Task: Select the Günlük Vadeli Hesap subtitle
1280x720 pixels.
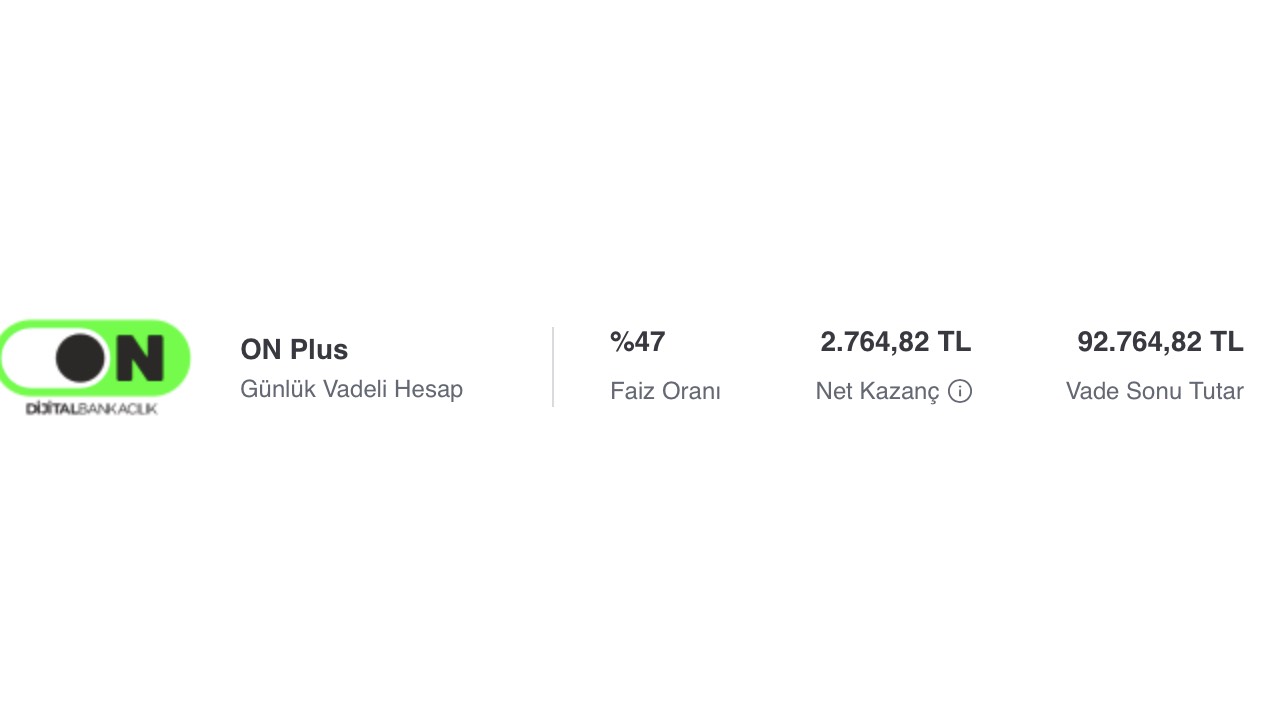Action: pyautogui.click(x=351, y=389)
